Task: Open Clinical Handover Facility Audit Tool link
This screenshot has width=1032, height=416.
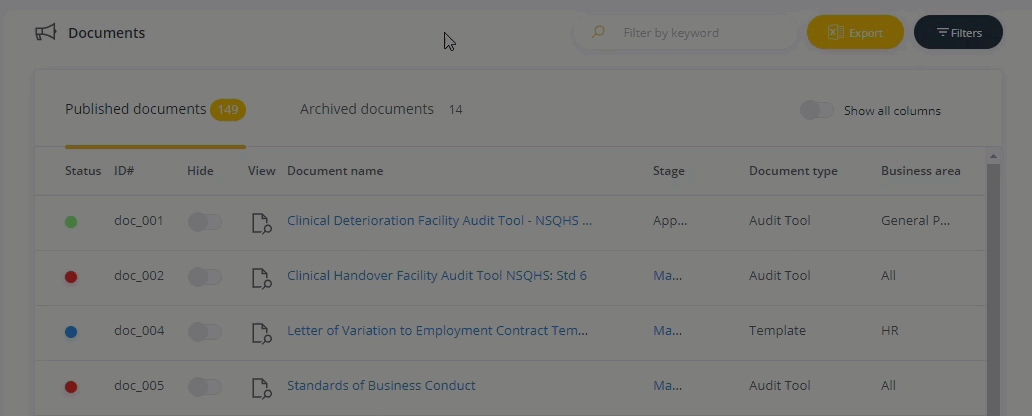Action: pos(437,276)
